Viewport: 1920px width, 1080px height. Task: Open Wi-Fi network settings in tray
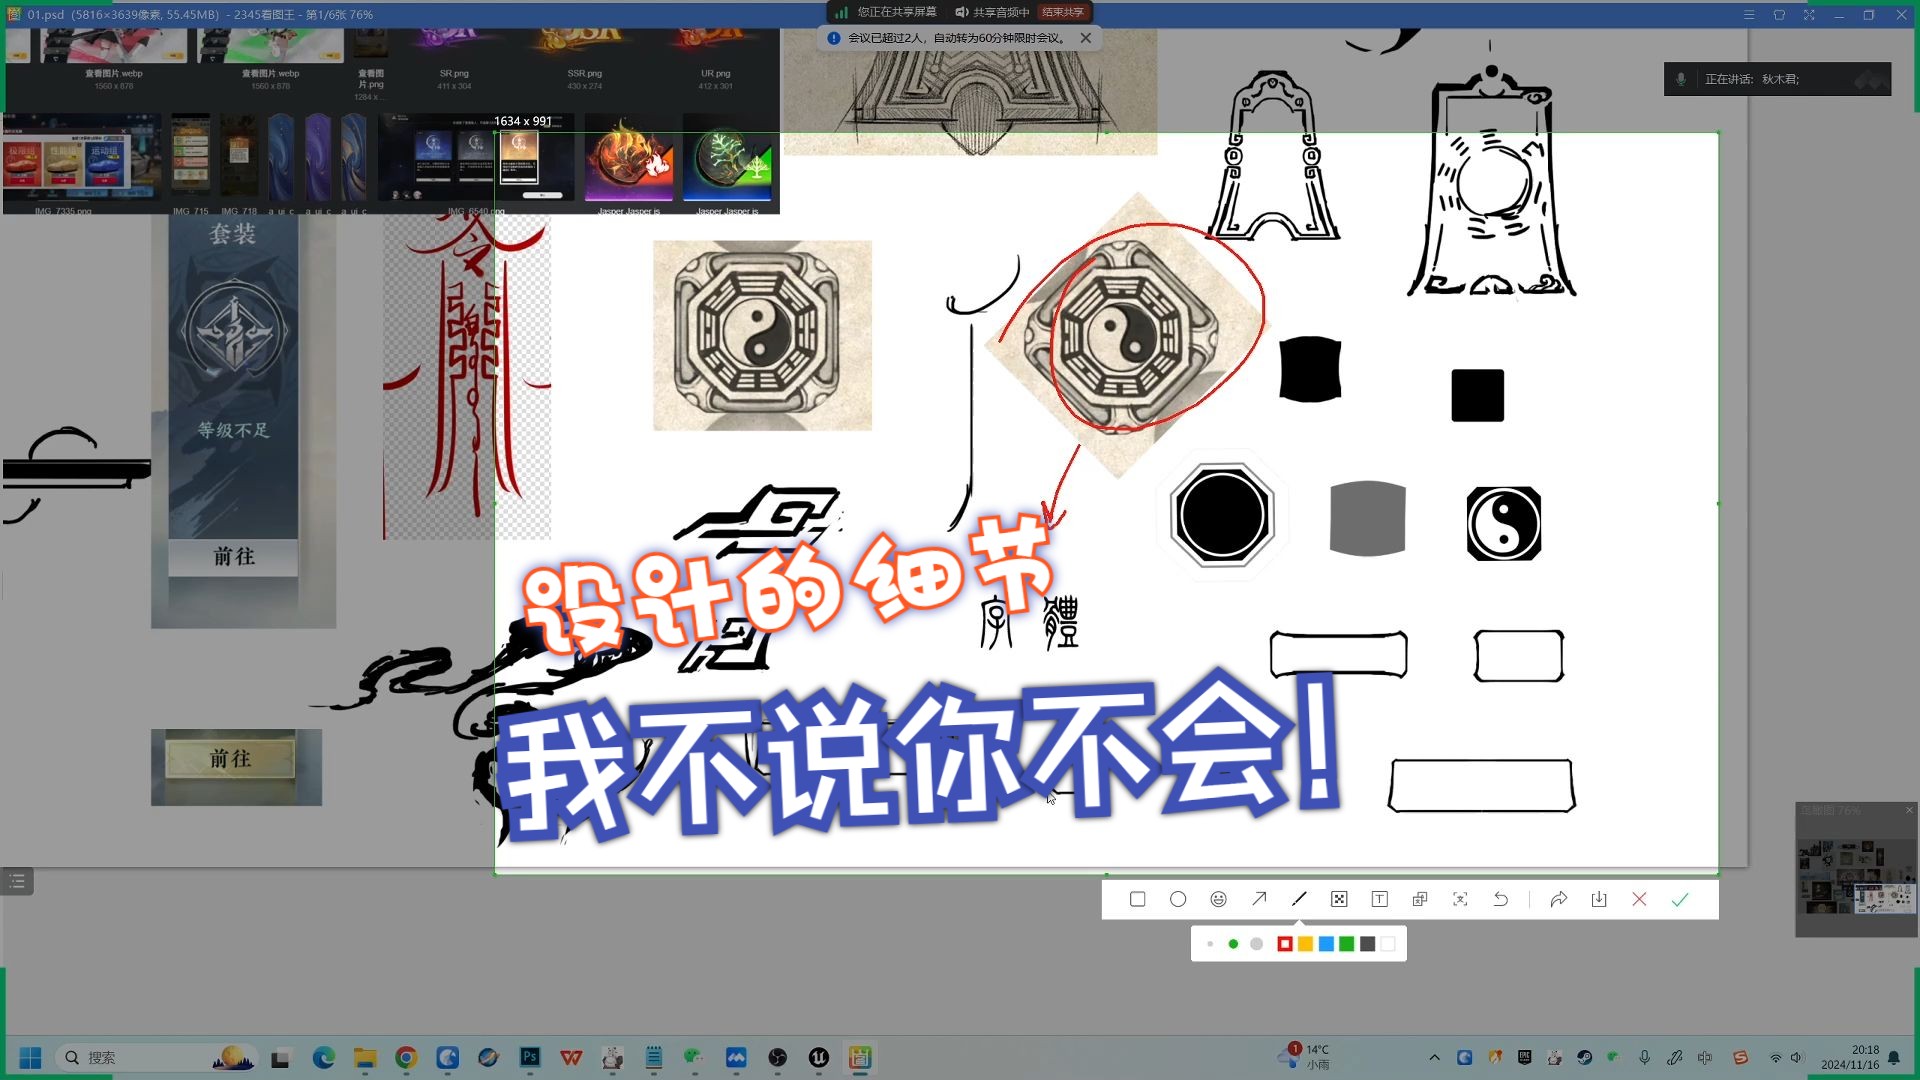[1776, 1057]
